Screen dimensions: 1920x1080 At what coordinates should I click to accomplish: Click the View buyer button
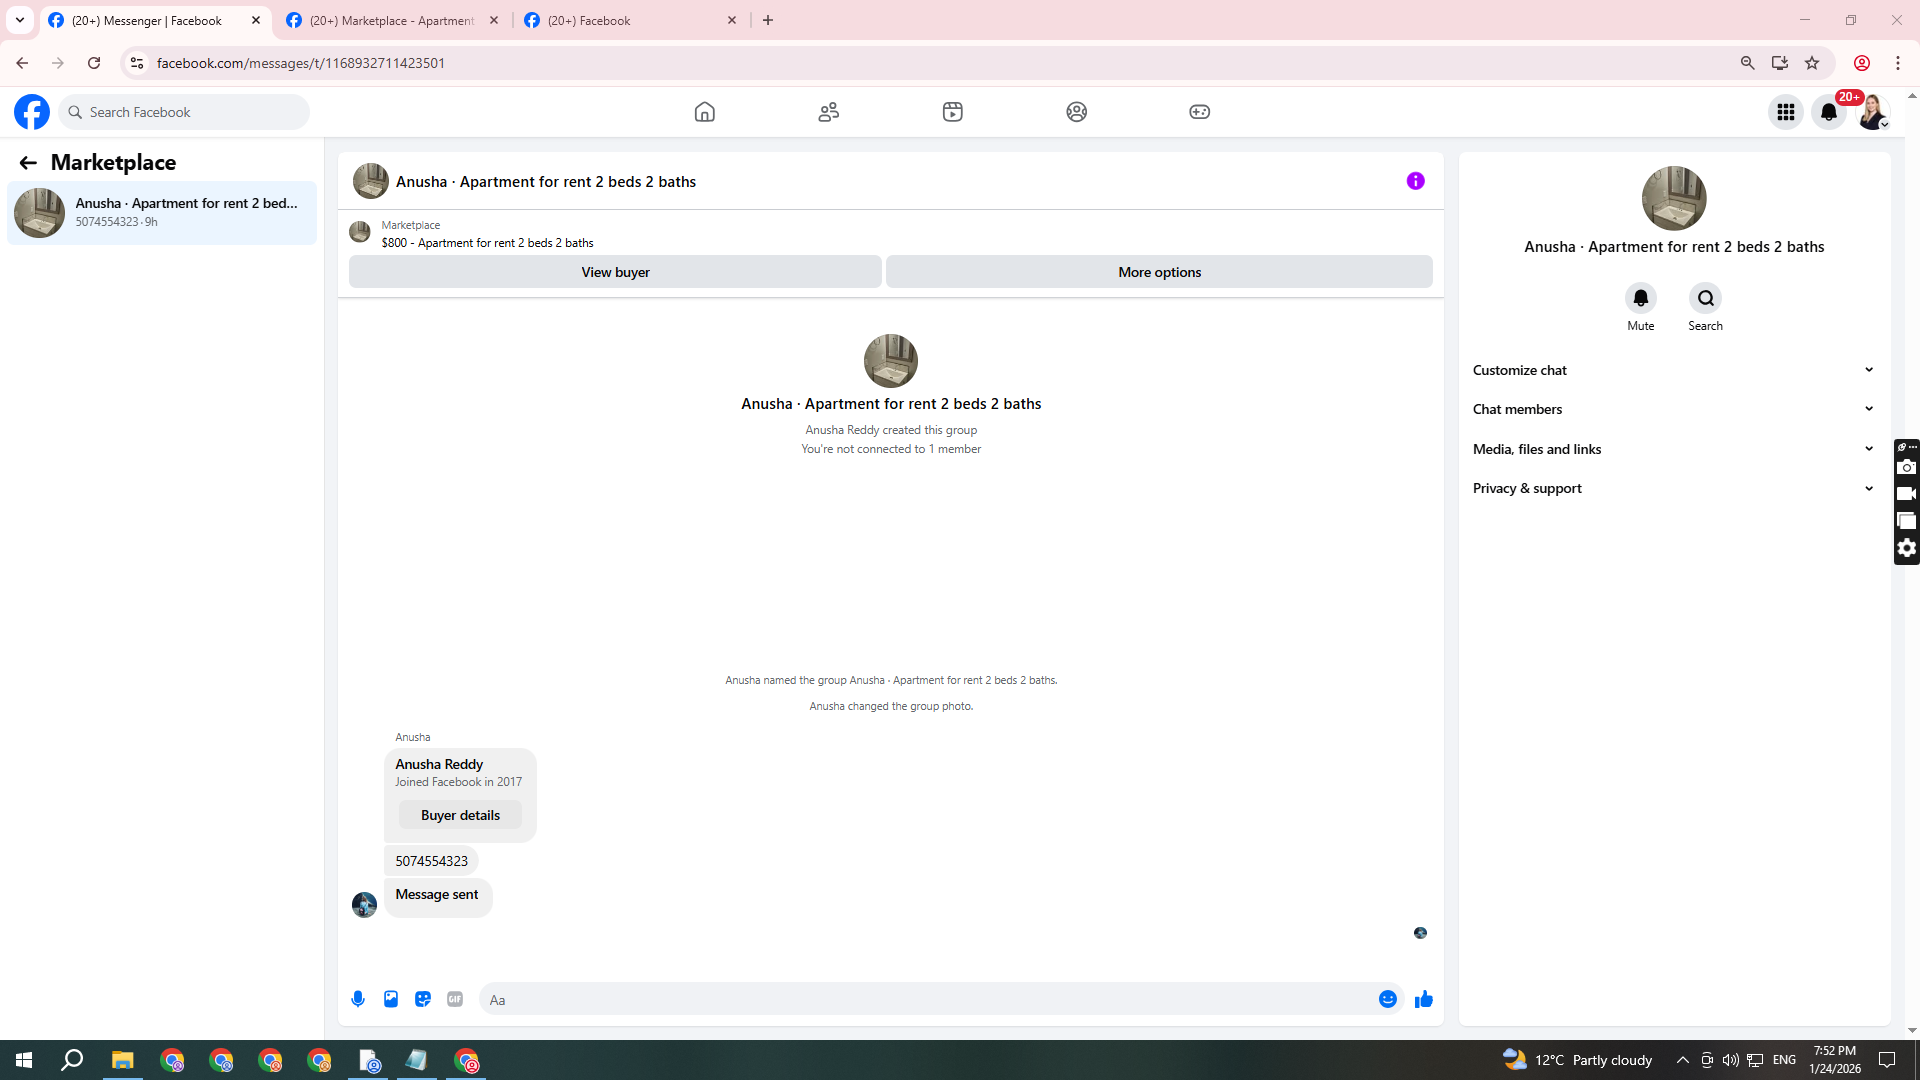(615, 272)
